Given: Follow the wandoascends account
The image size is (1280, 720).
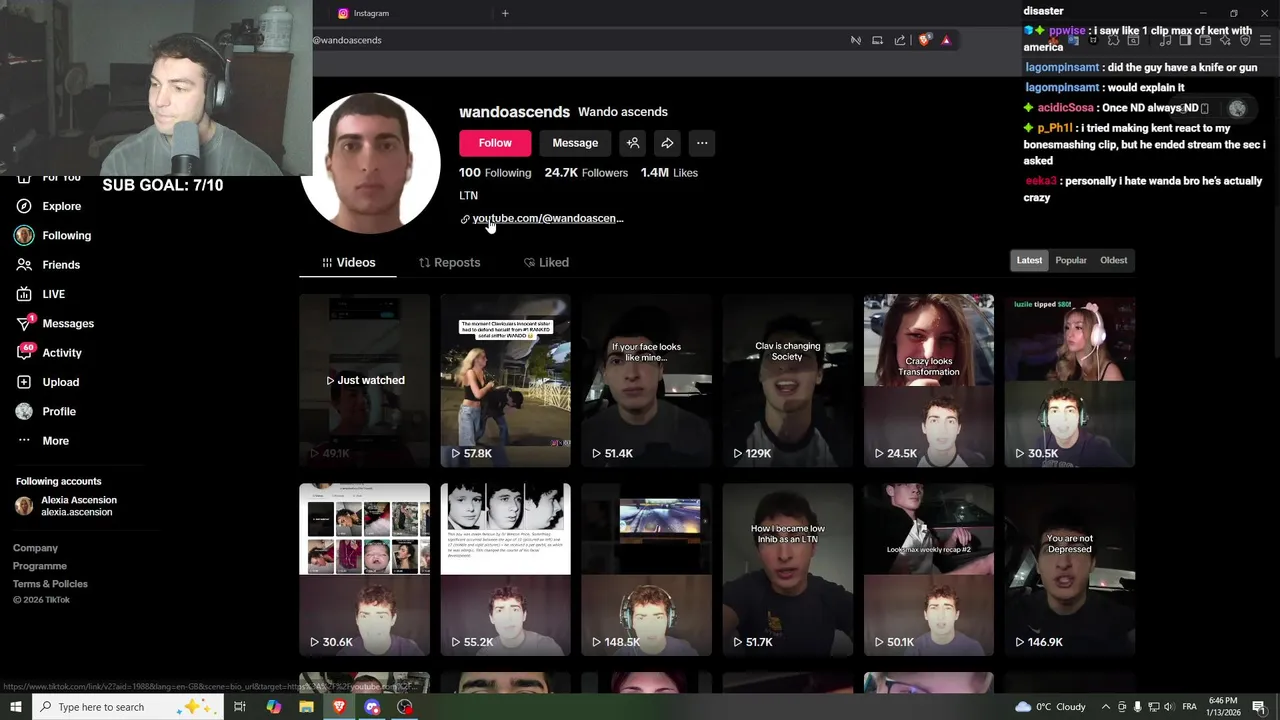Looking at the screenshot, I should point(495,143).
